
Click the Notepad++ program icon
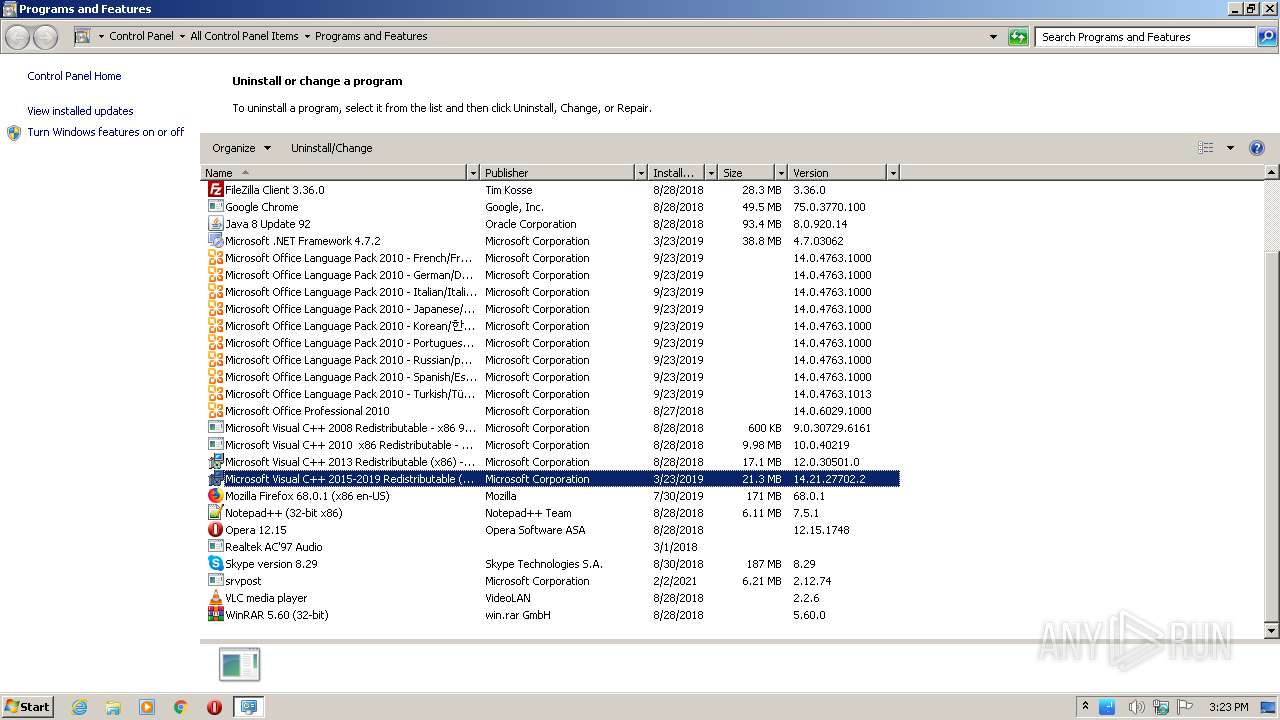pos(215,513)
